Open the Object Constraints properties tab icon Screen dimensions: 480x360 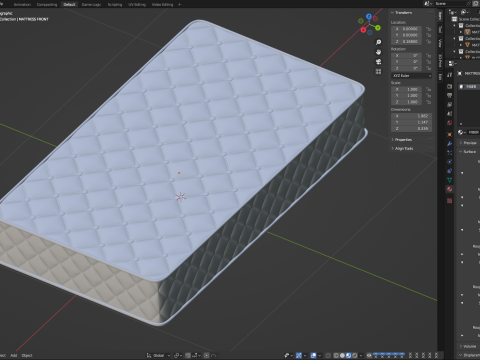coord(450,171)
